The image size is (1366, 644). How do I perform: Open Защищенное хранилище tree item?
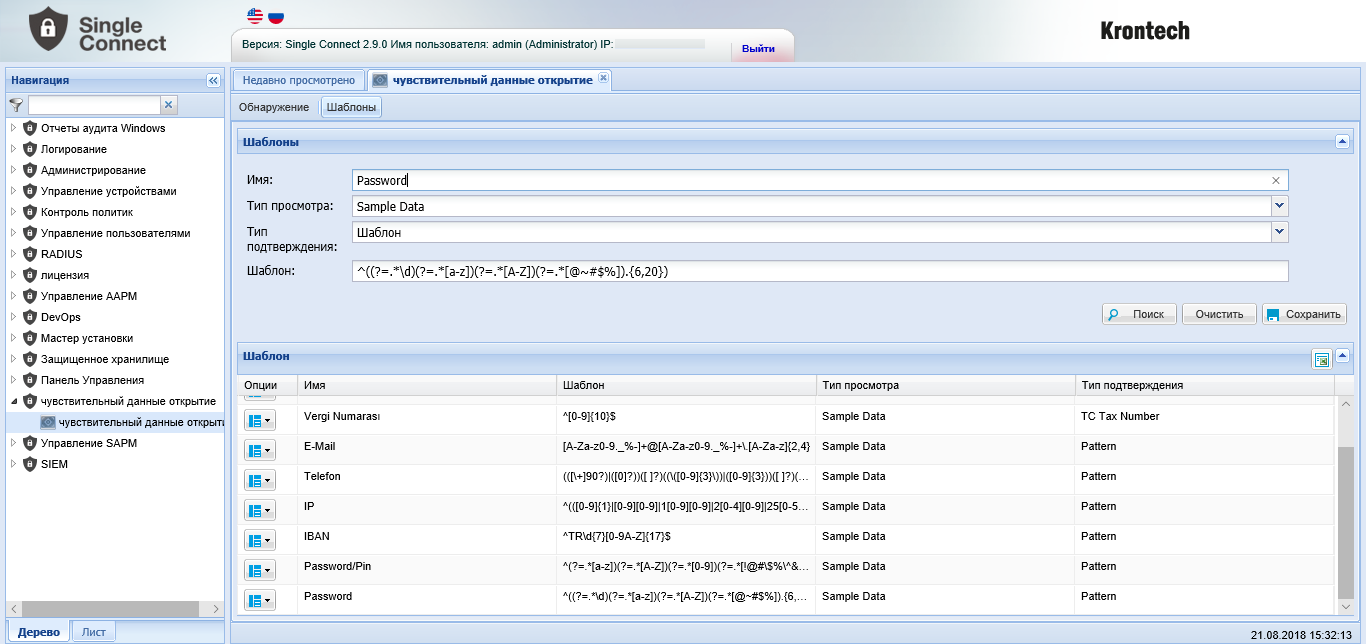pos(105,359)
